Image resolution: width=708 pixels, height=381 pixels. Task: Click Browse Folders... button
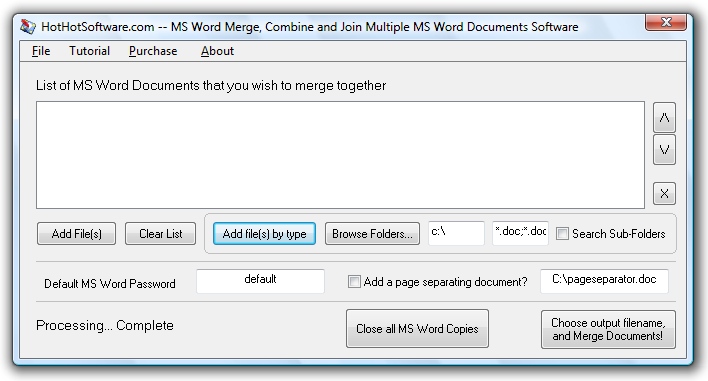point(372,233)
